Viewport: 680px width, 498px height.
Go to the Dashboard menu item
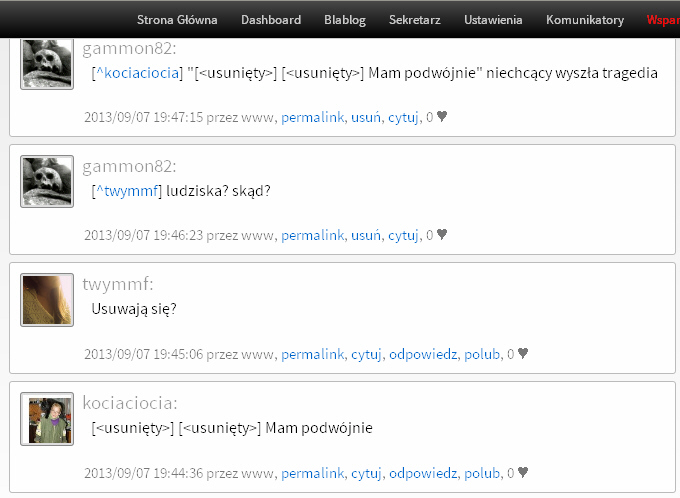pyautogui.click(x=271, y=20)
